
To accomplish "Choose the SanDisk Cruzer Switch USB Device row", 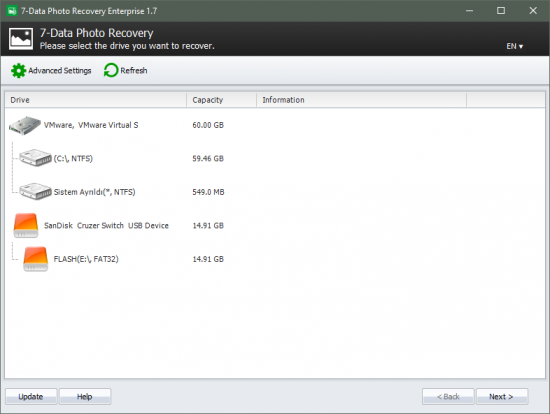I will pos(275,225).
